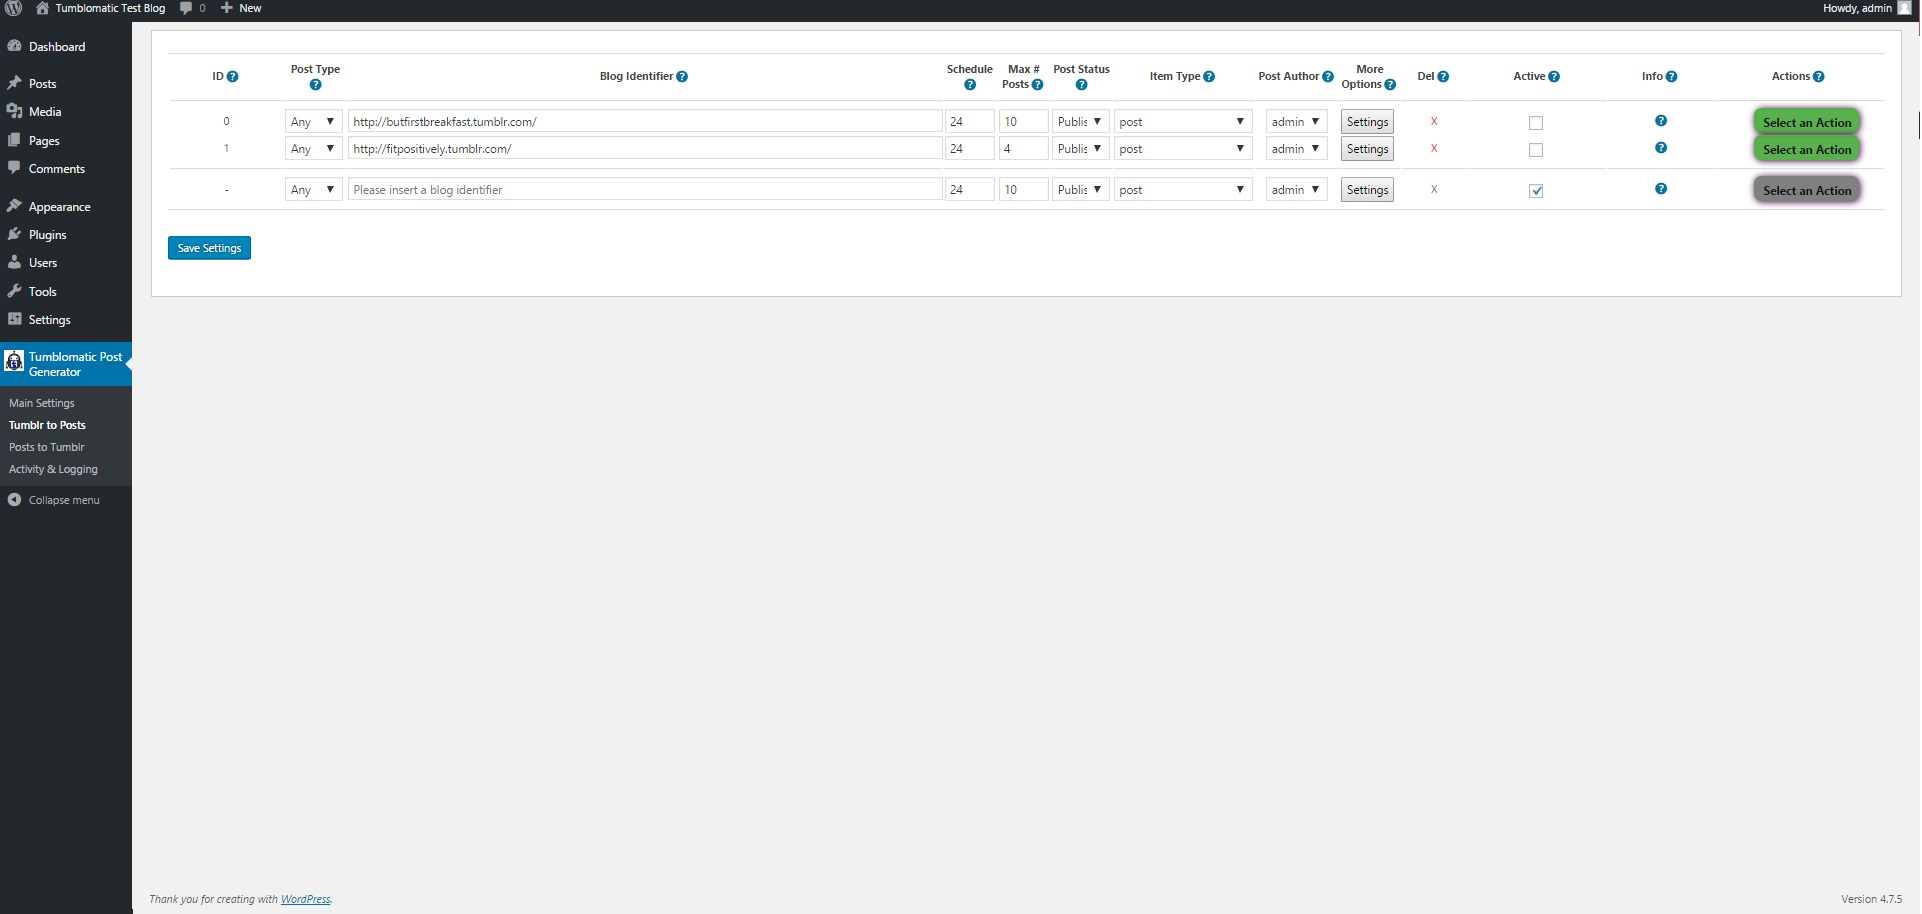Screen dimensions: 1922x914
Task: Open Post Type dropdown in new rule row
Action: point(314,190)
